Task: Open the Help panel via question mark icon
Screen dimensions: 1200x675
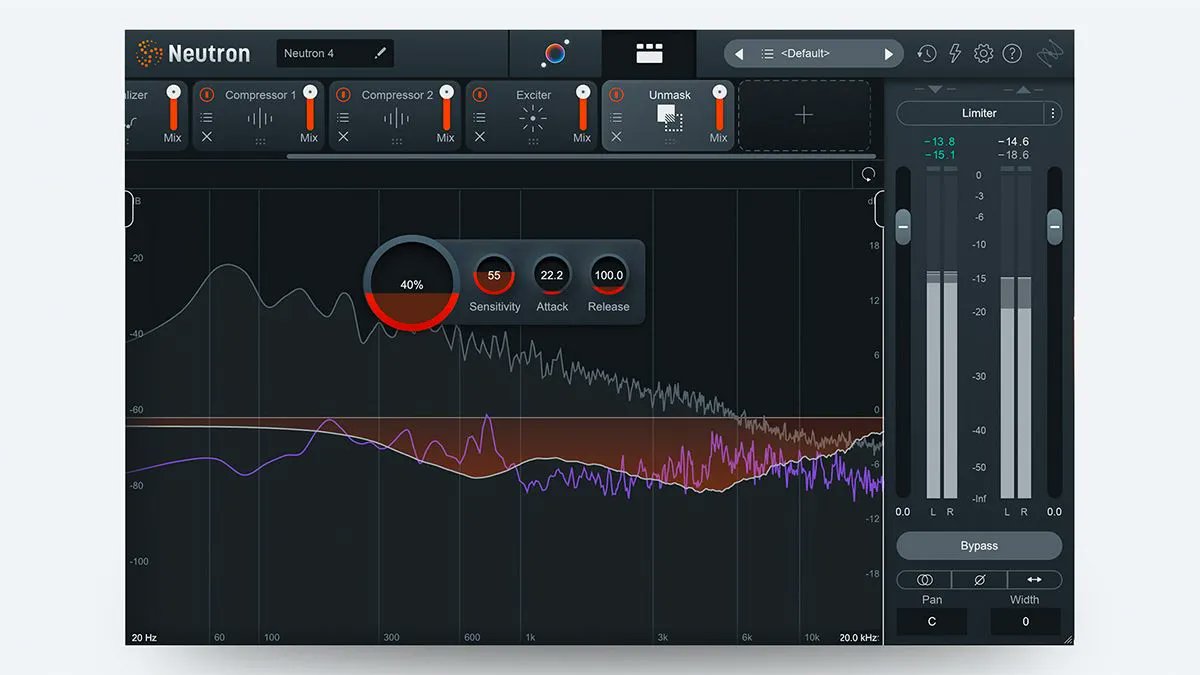Action: (1012, 53)
